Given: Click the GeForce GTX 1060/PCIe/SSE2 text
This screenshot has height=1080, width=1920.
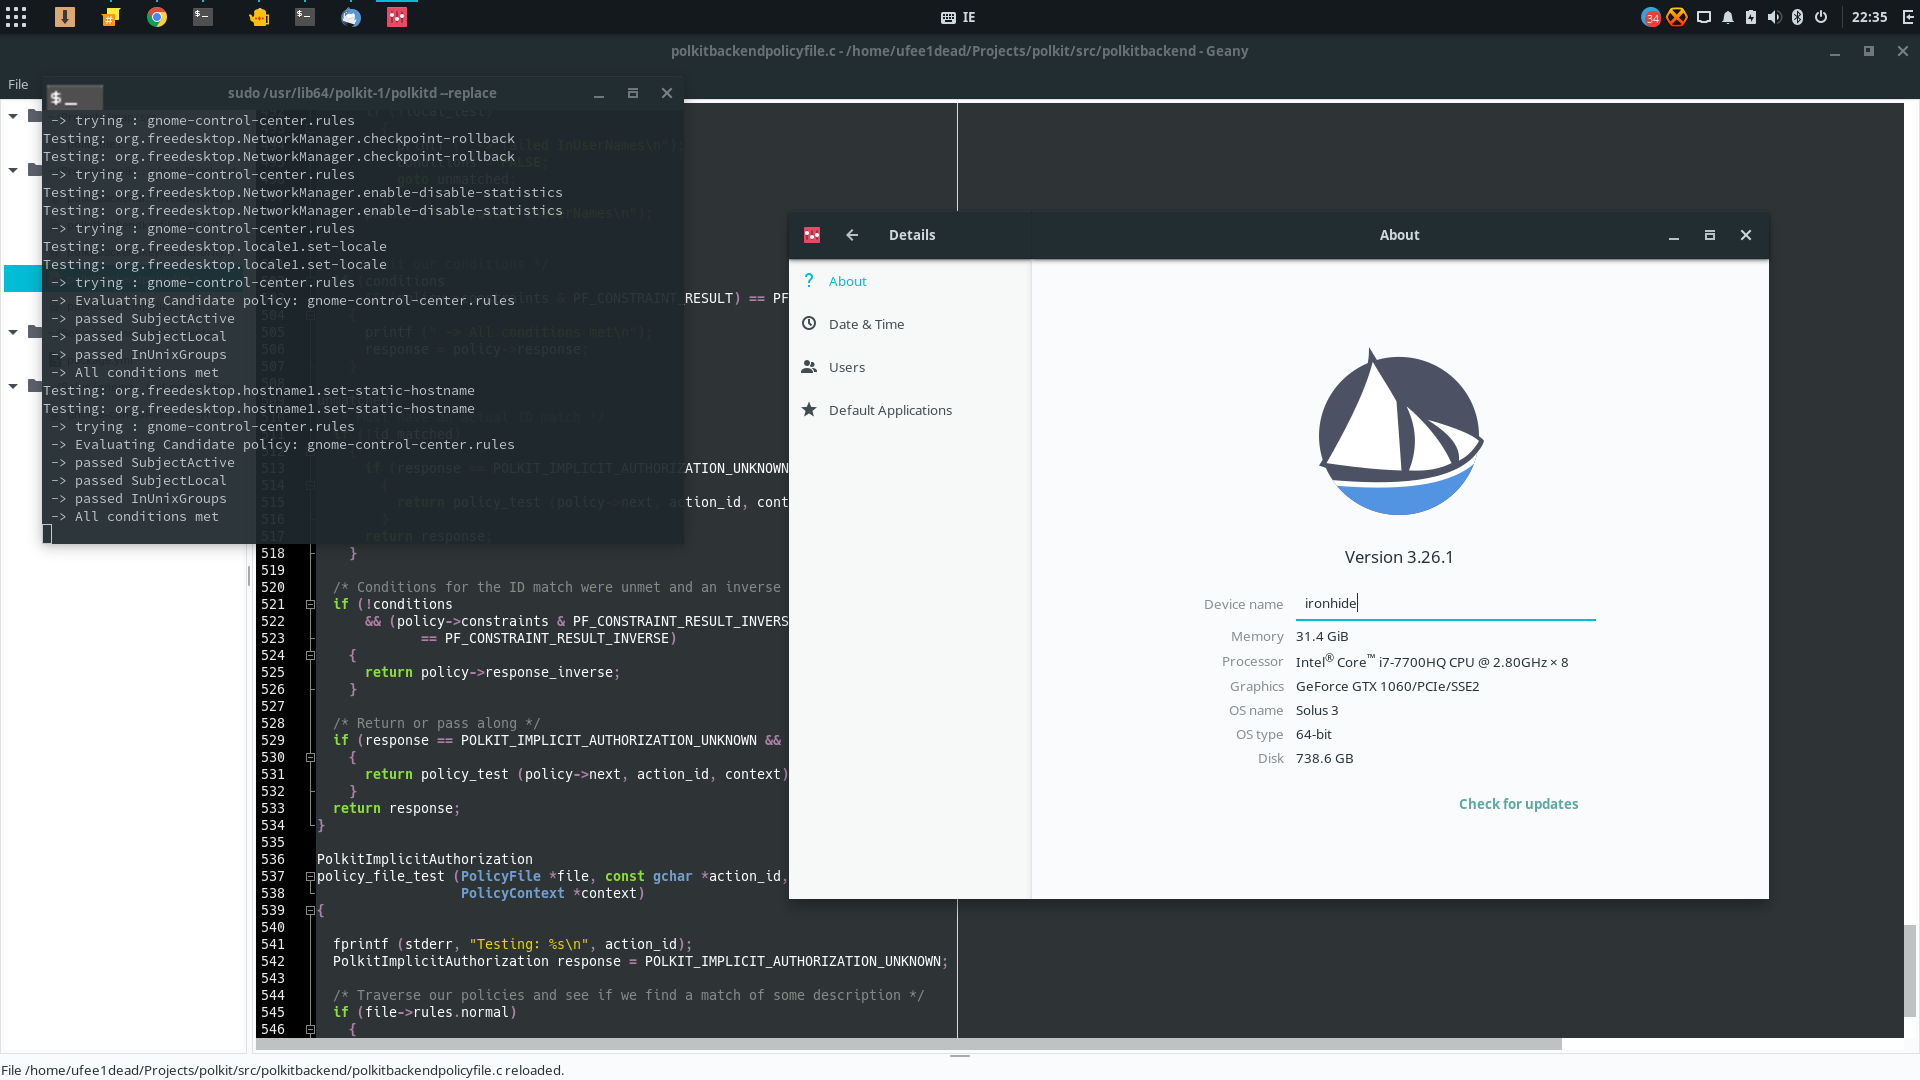Looking at the screenshot, I should click(1387, 686).
